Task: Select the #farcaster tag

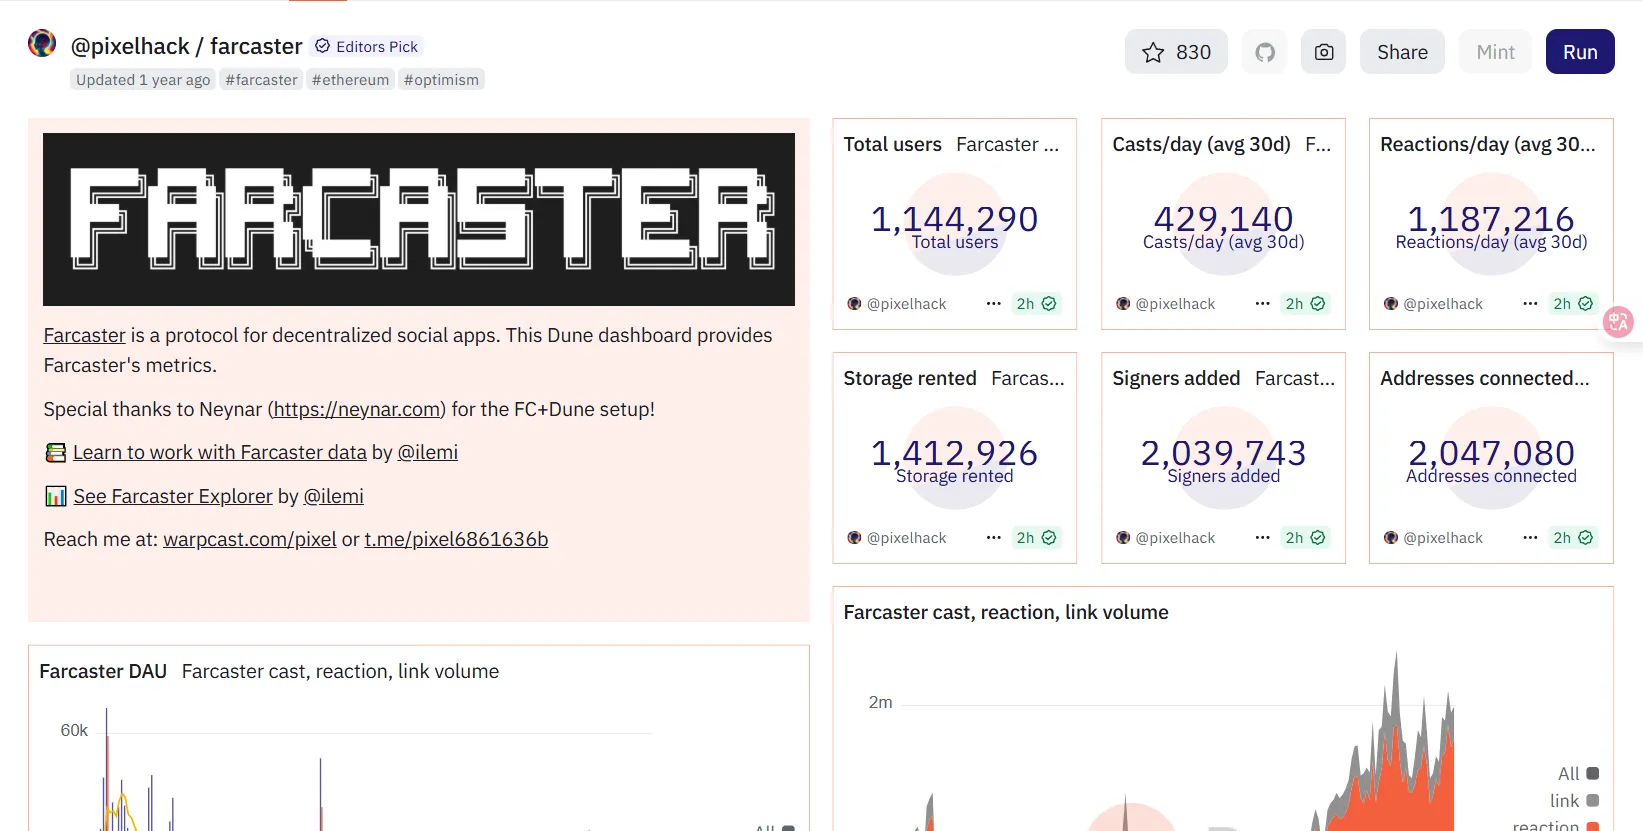Action: pos(261,80)
